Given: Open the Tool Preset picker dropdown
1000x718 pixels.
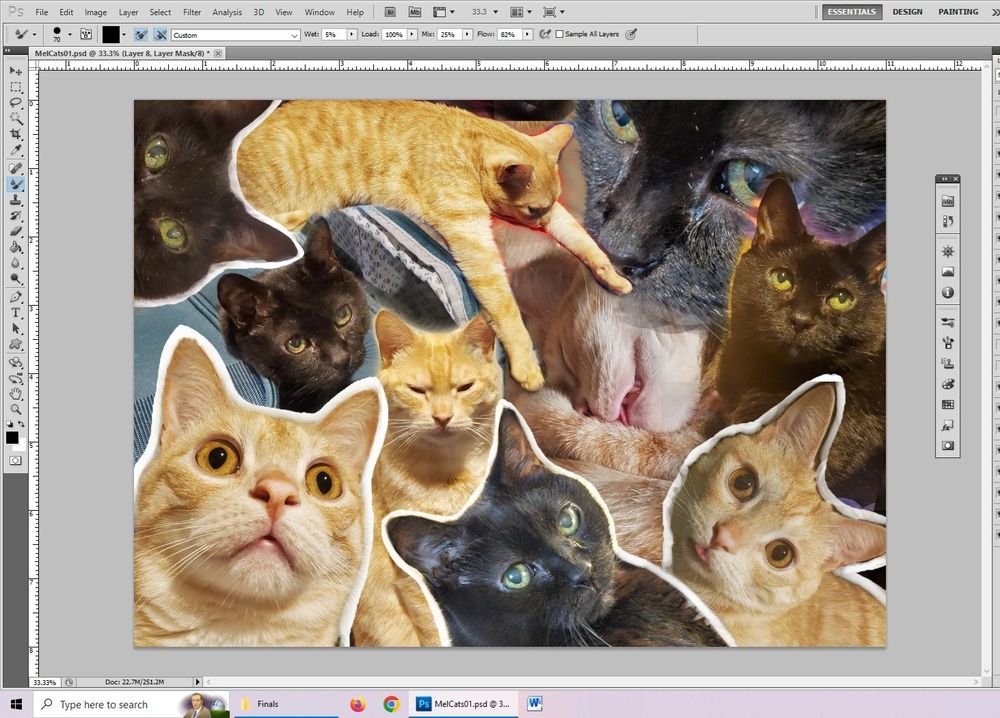Looking at the screenshot, I should 34,34.
